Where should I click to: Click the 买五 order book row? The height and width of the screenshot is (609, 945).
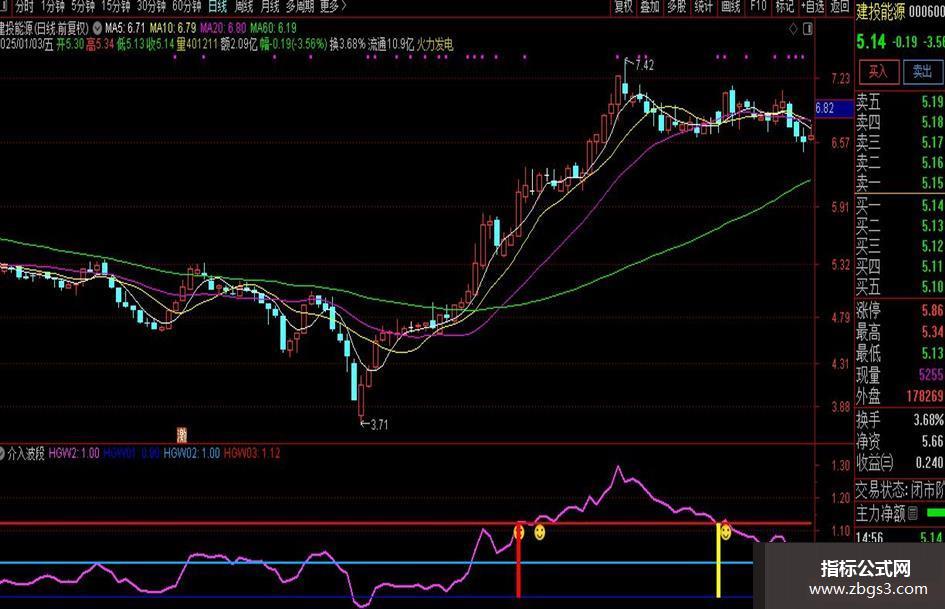pos(900,286)
